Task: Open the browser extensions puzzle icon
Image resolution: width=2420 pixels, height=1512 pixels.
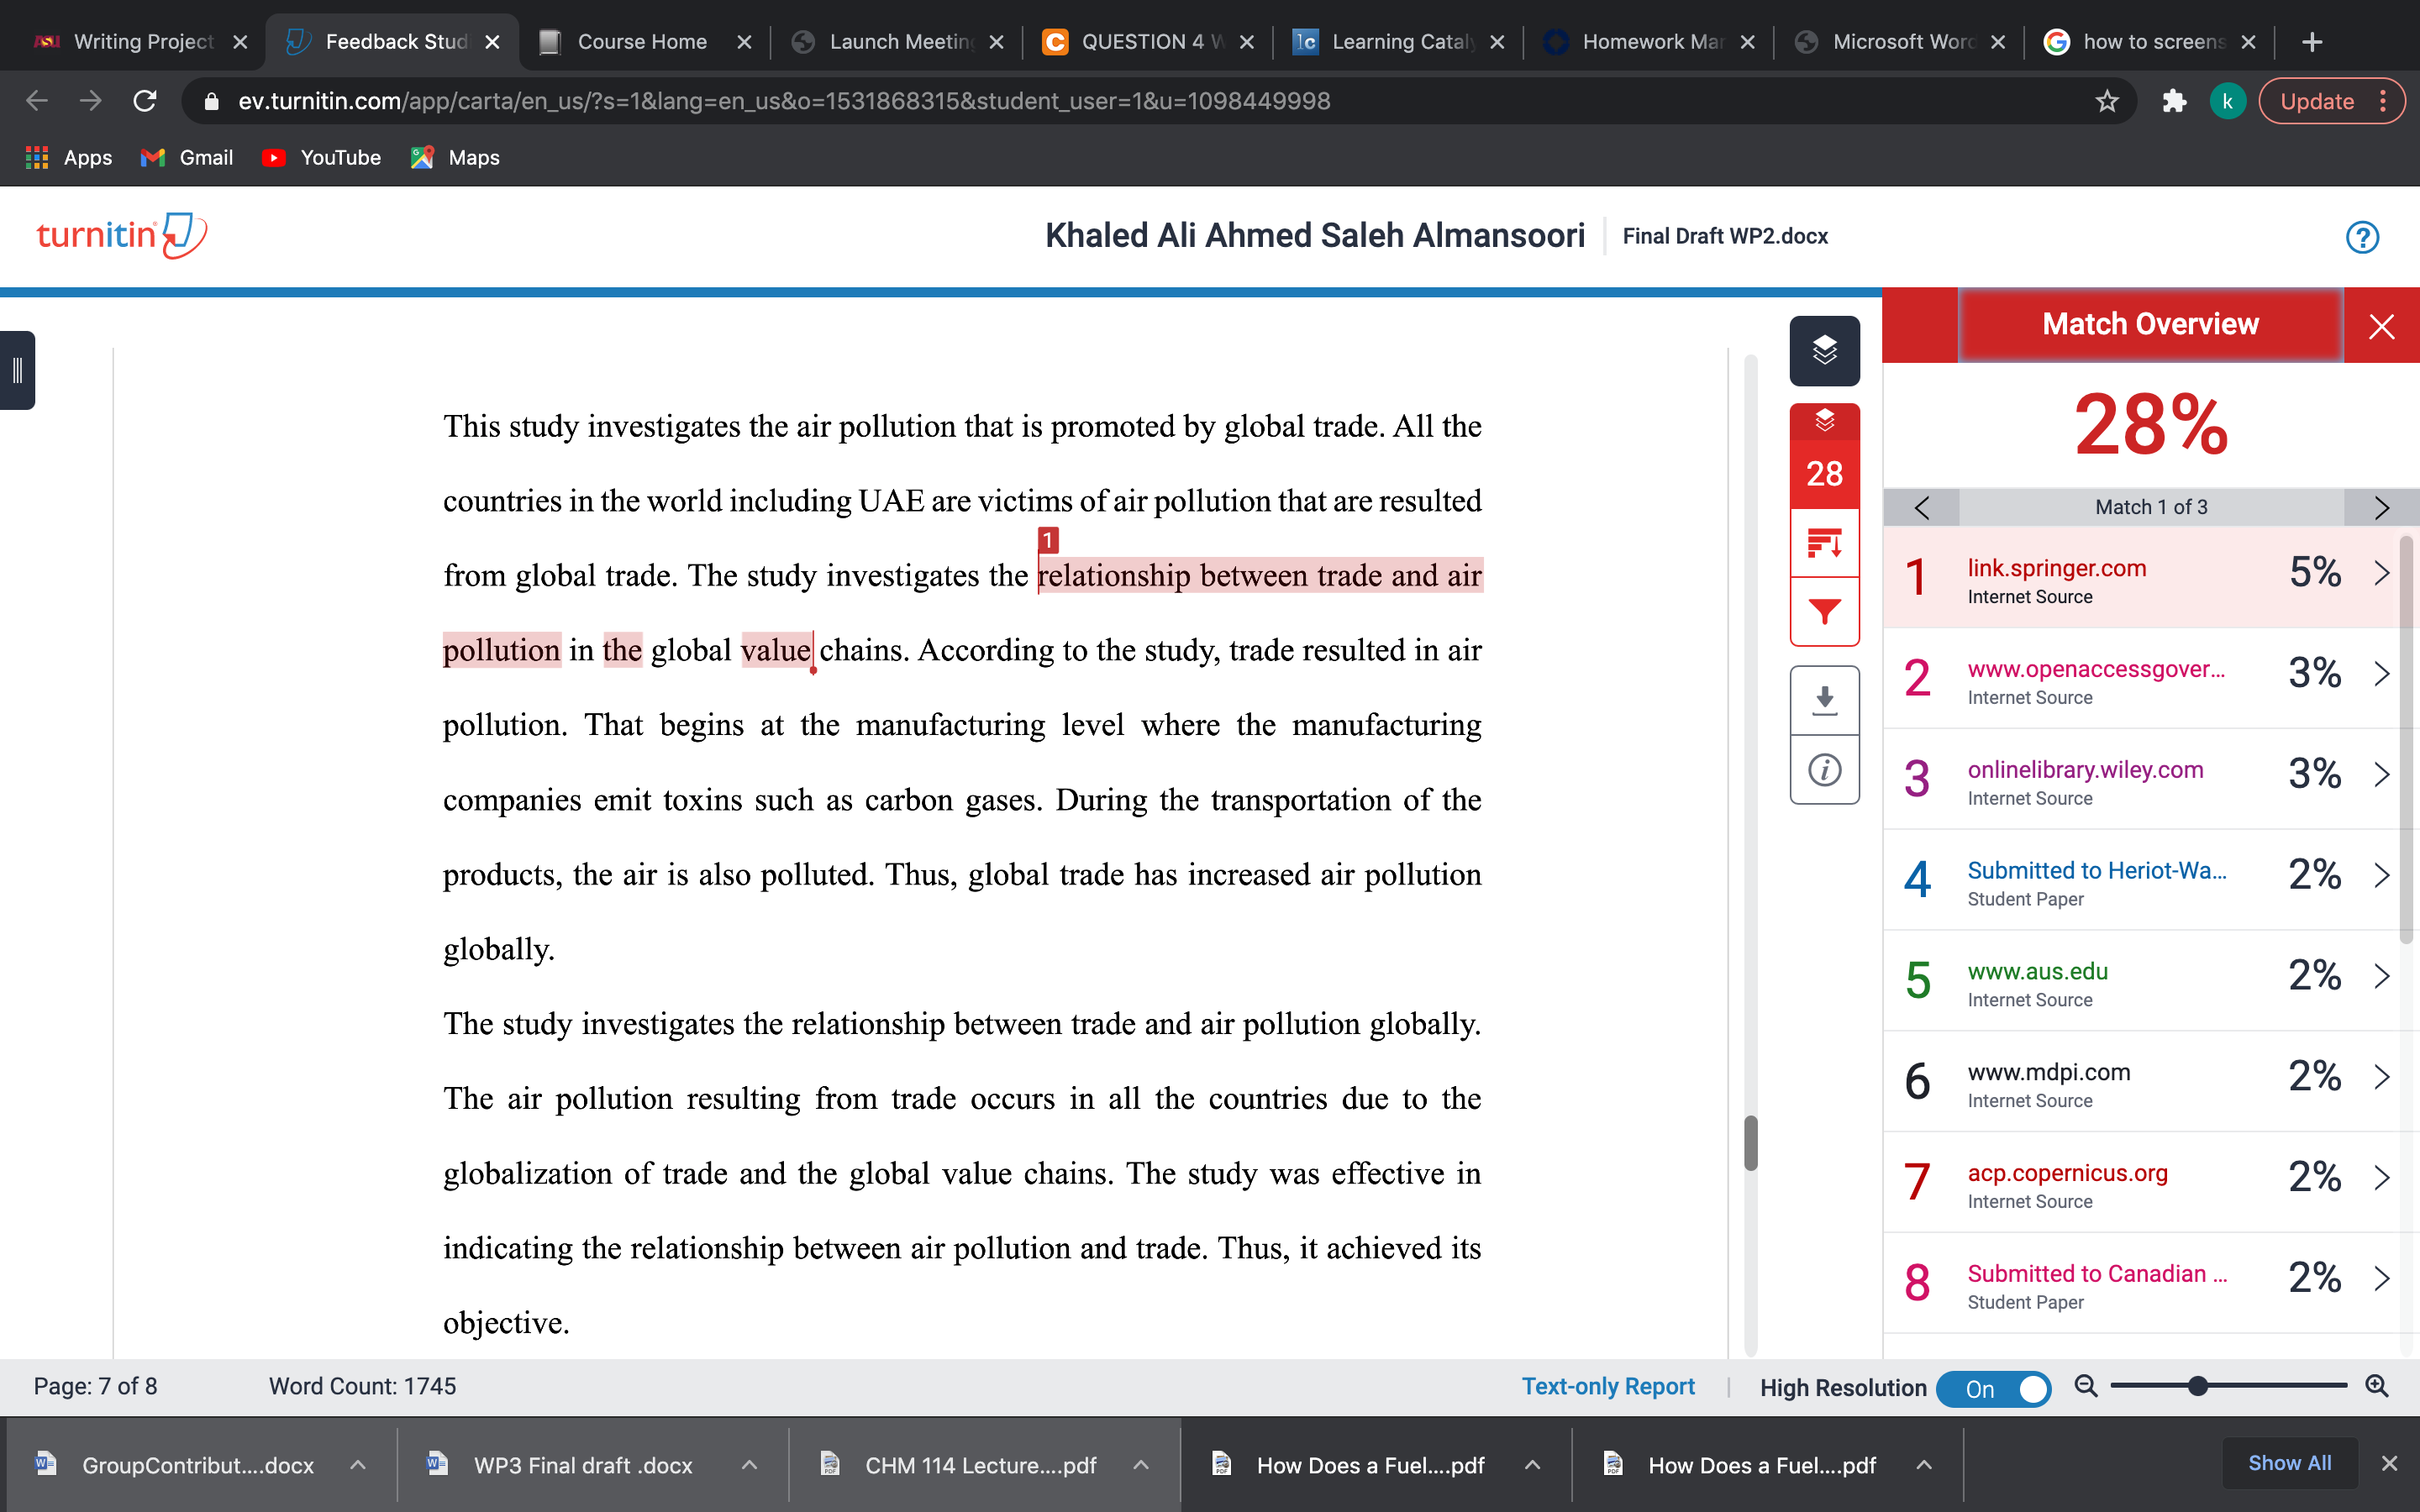Action: [x=2174, y=101]
